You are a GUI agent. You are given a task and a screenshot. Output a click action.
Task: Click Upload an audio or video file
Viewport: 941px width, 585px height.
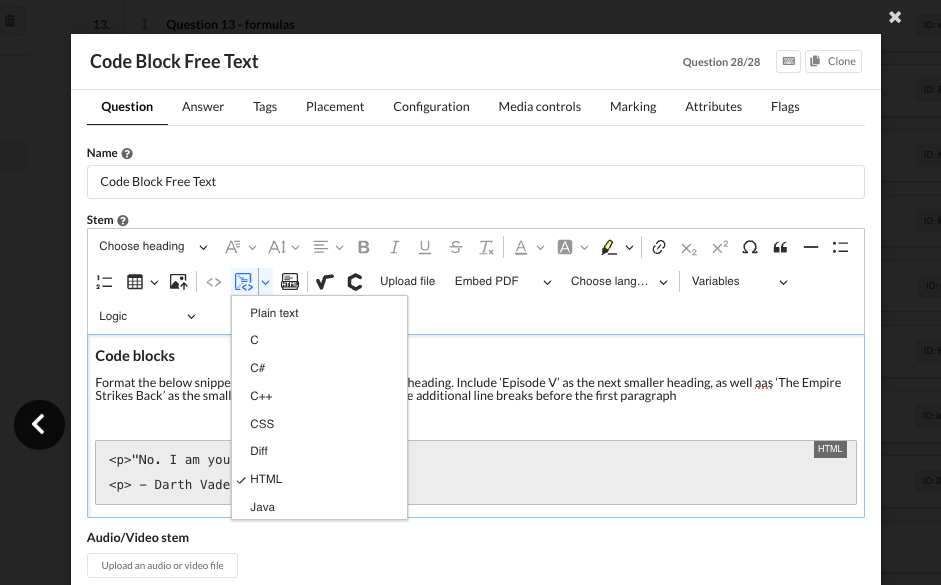point(162,565)
